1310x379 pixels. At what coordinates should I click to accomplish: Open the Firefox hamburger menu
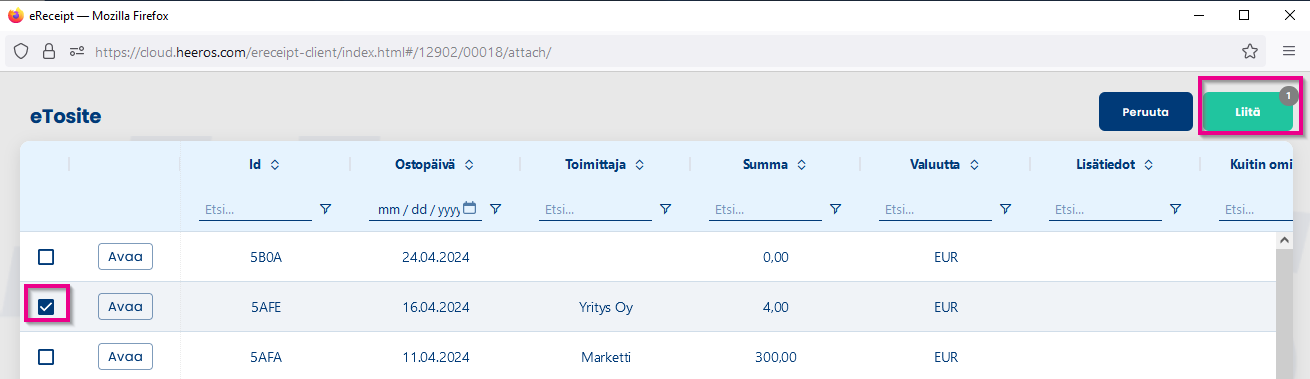point(1289,51)
